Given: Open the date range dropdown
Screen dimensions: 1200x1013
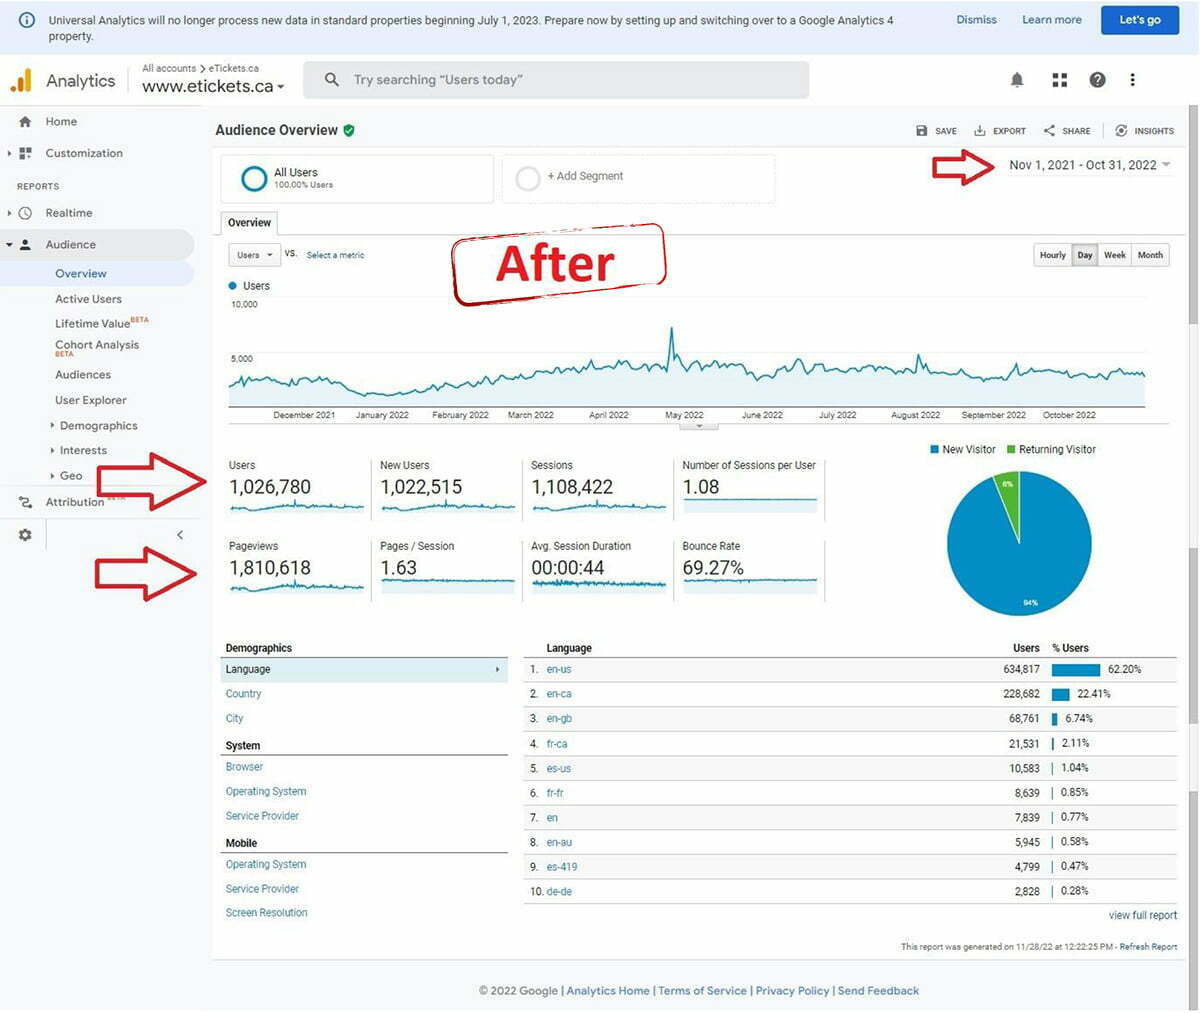Looking at the screenshot, I should tap(1088, 165).
